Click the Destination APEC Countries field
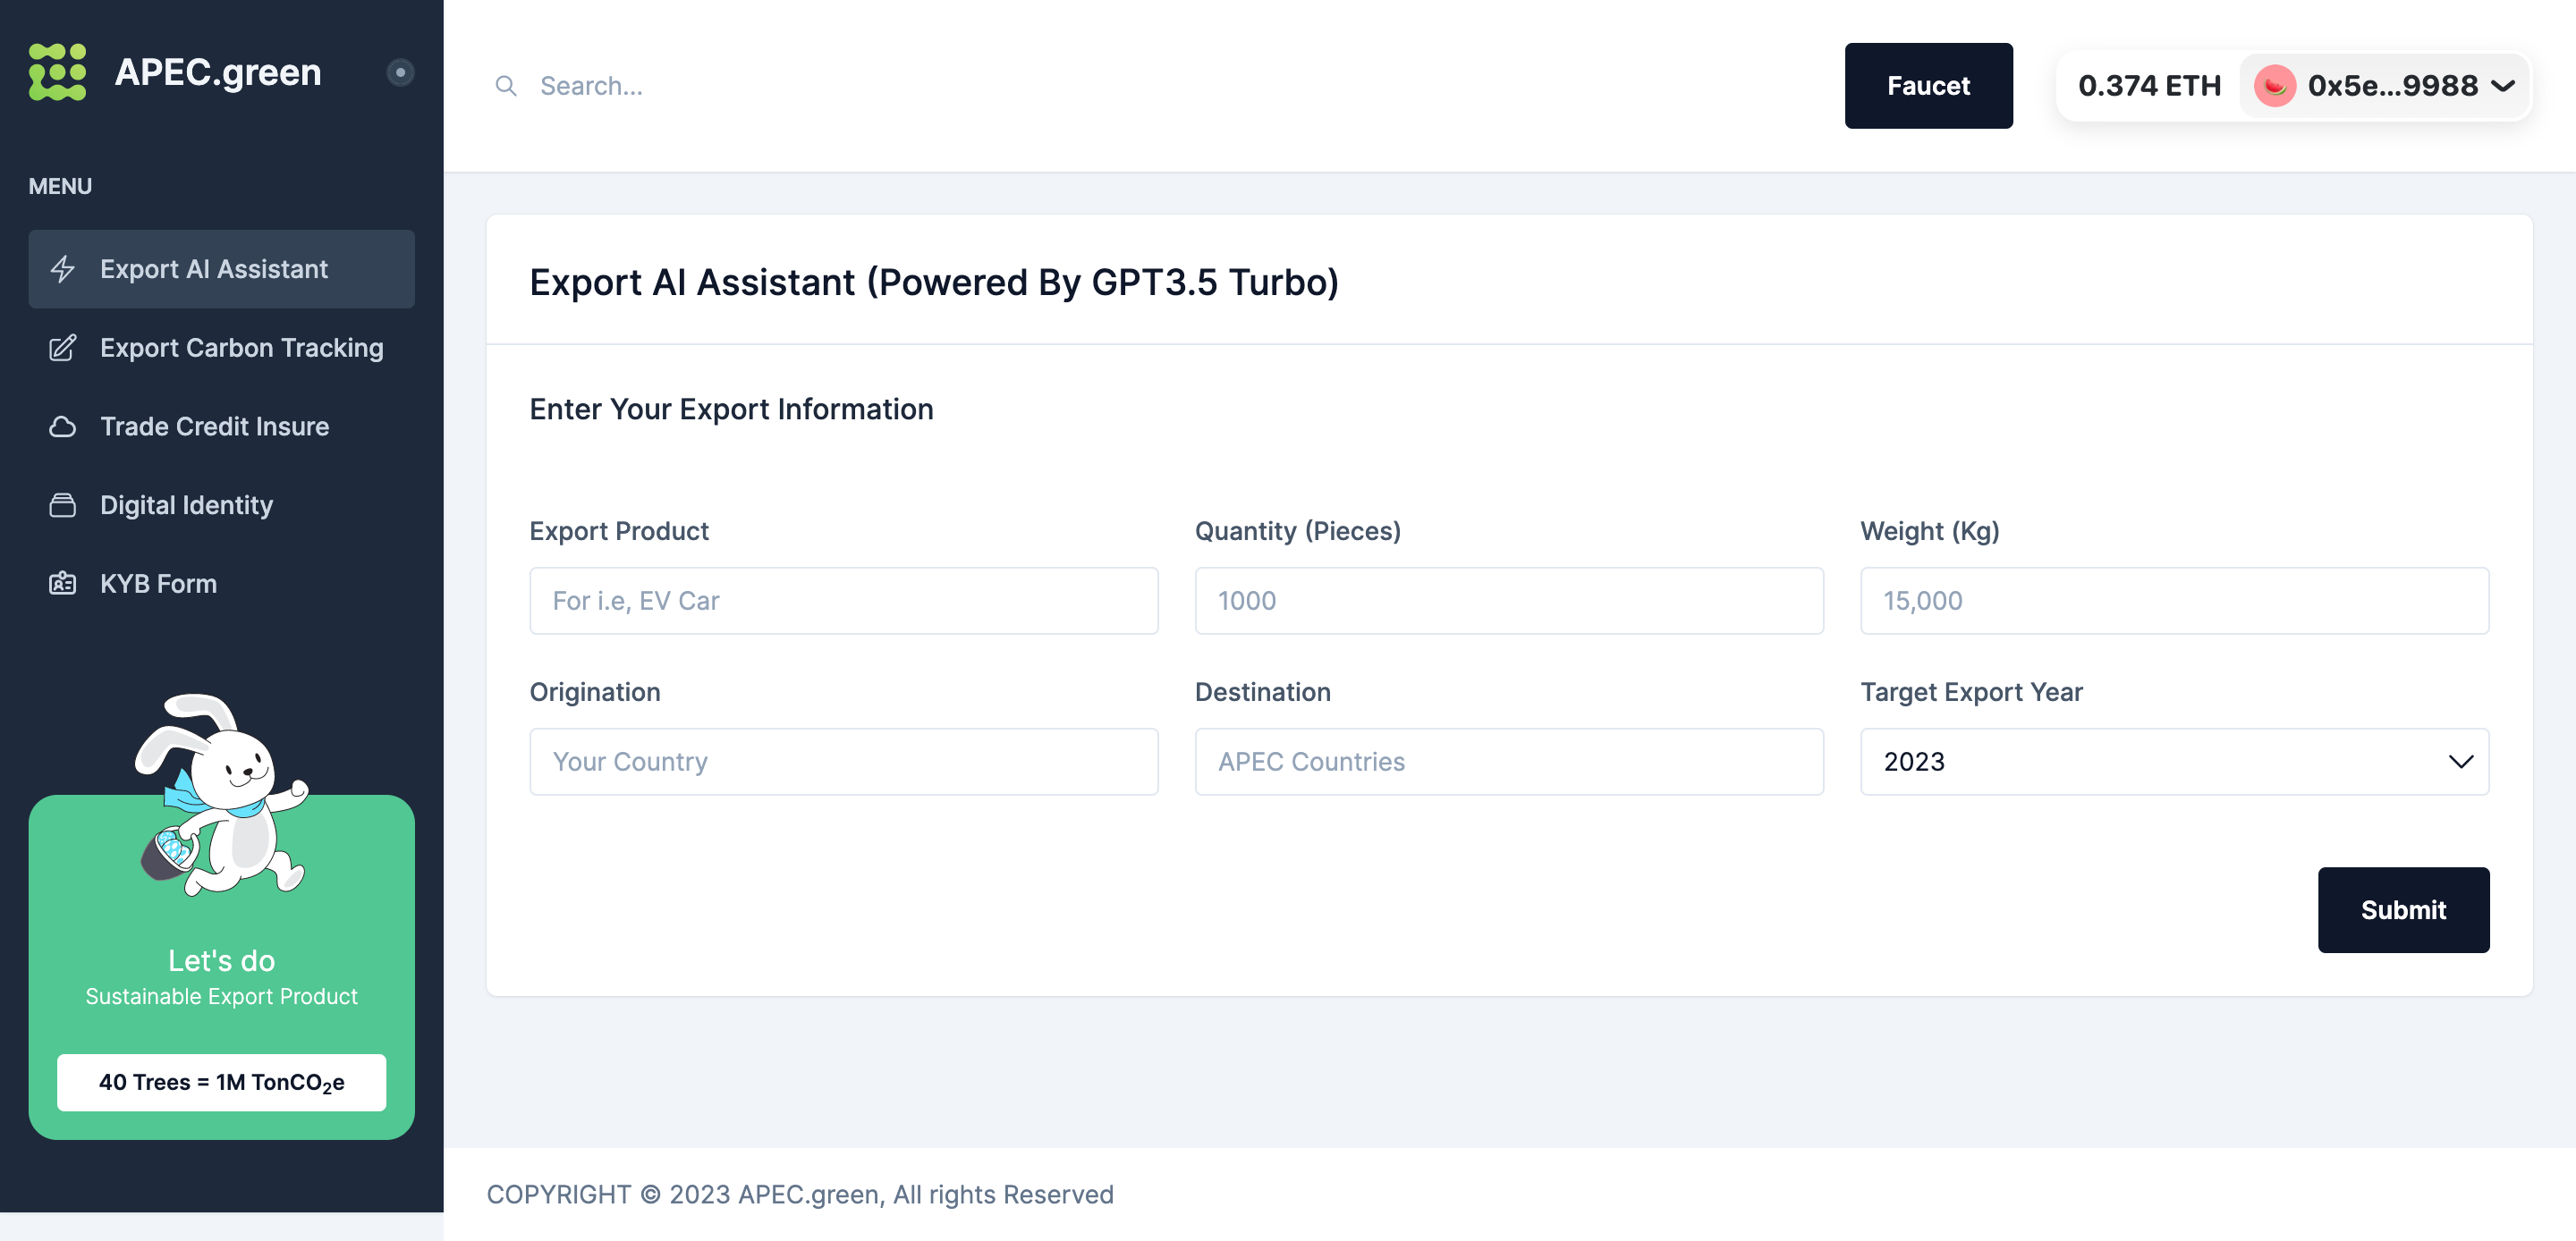The width and height of the screenshot is (2576, 1241). [1508, 762]
